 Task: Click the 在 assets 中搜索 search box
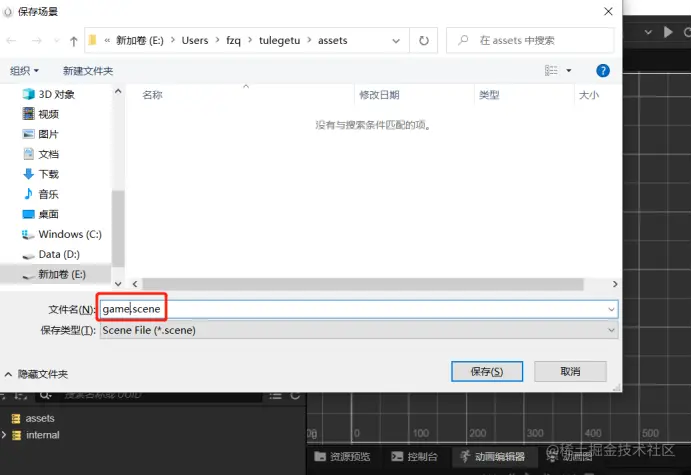530,41
